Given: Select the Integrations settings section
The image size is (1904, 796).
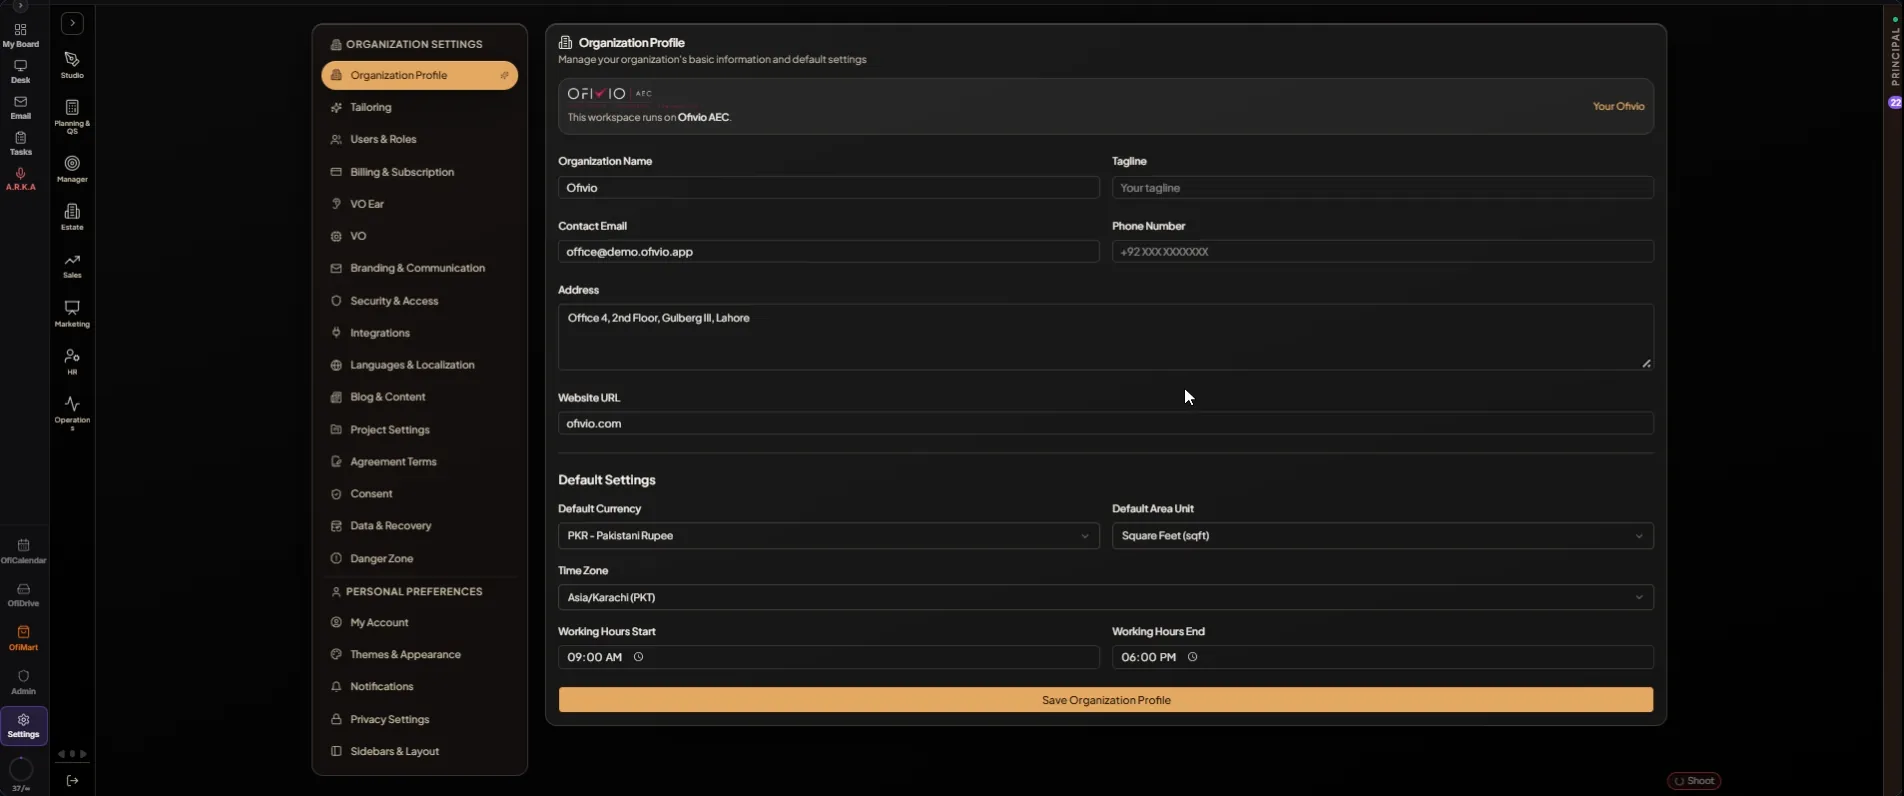Looking at the screenshot, I should [x=419, y=333].
